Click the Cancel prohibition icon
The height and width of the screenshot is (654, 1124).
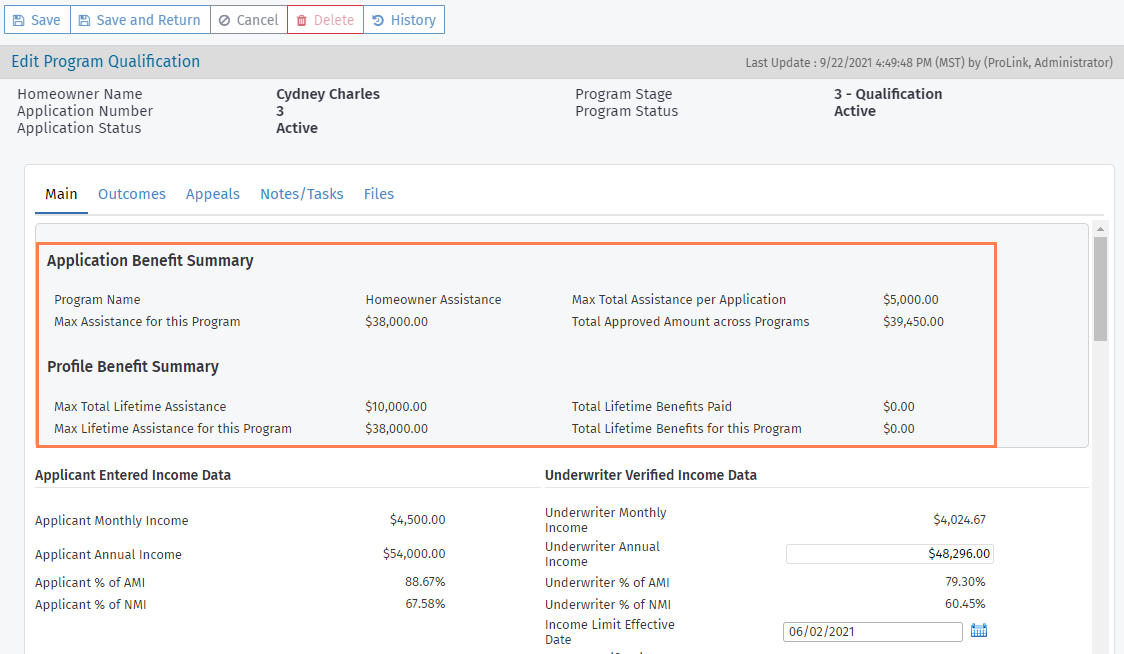(226, 19)
